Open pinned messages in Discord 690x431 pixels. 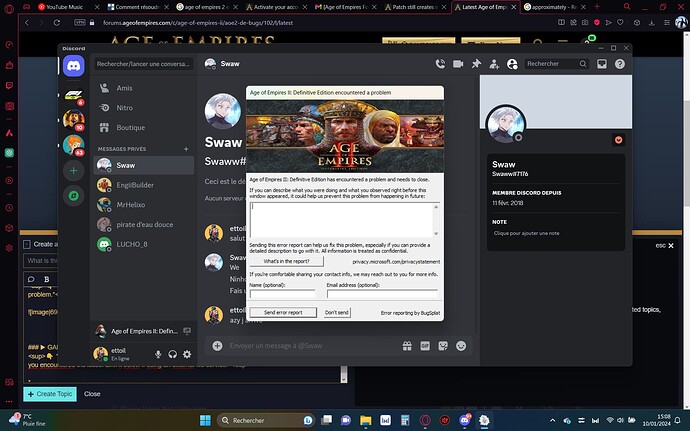tap(476, 64)
